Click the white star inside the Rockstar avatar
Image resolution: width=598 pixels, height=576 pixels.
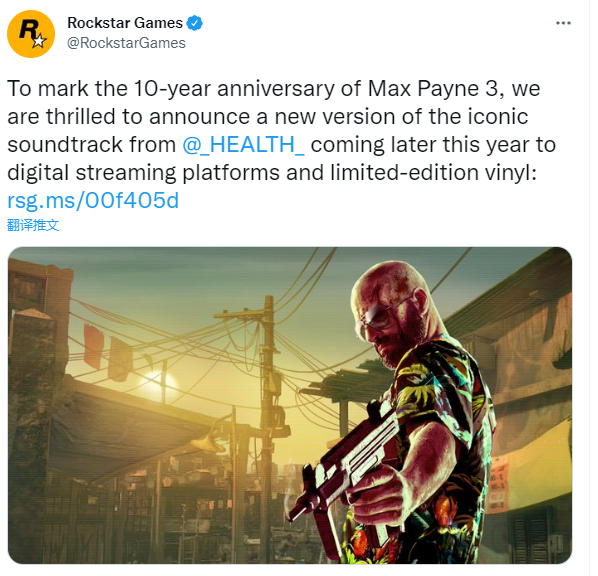click(39, 40)
